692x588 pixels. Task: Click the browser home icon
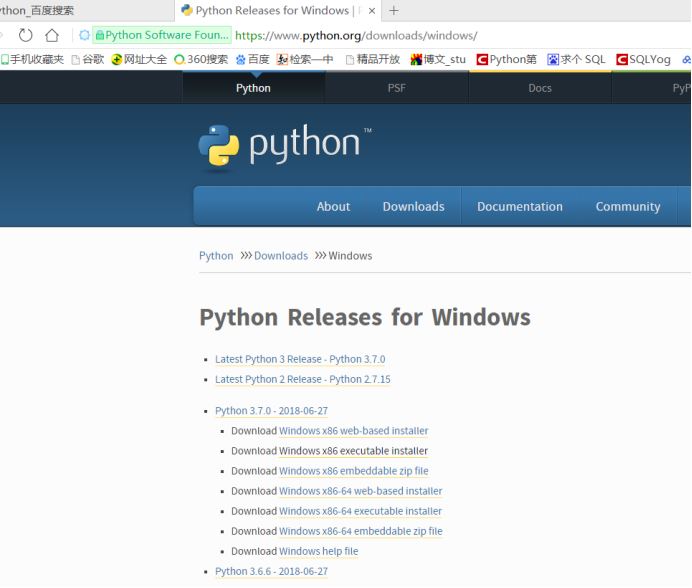(x=52, y=35)
